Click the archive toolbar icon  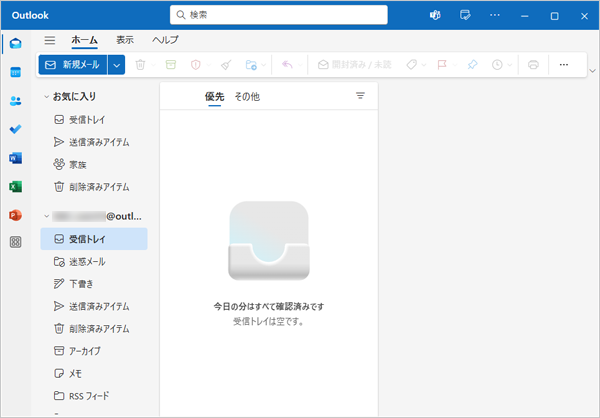[171, 65]
